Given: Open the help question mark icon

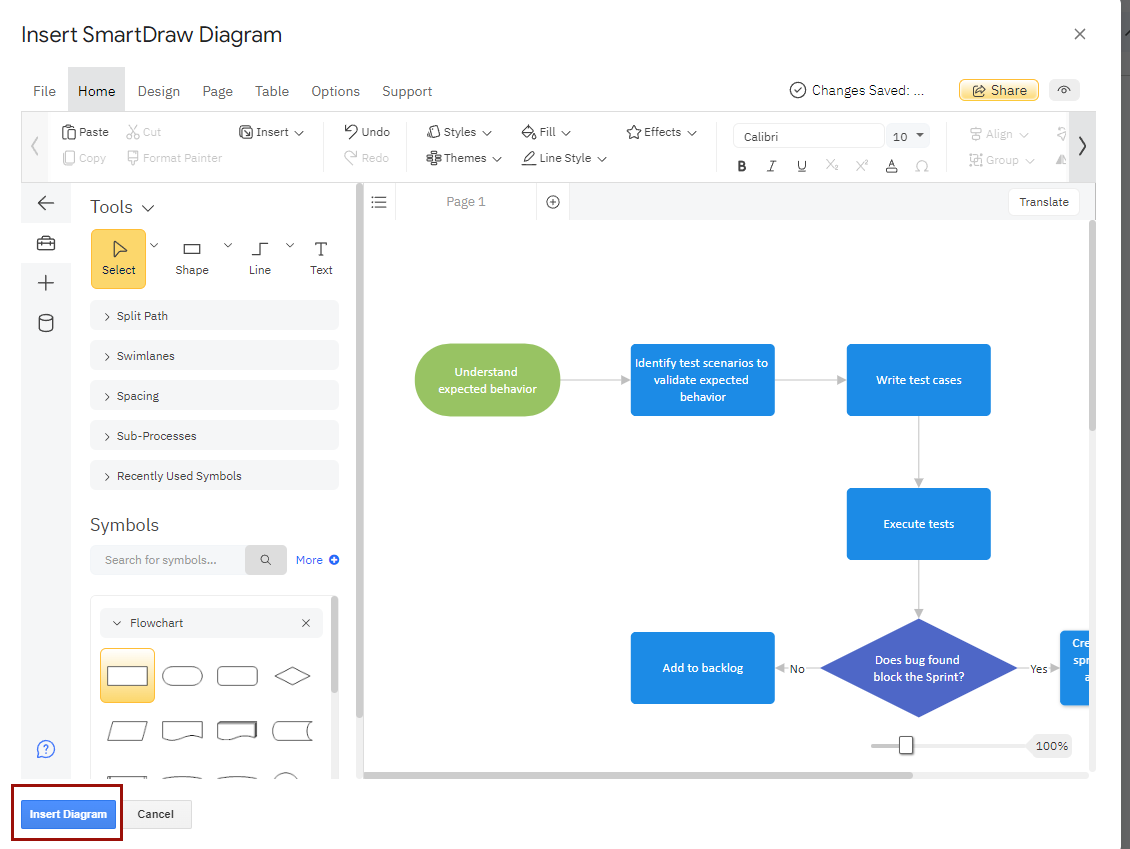Looking at the screenshot, I should (46, 749).
